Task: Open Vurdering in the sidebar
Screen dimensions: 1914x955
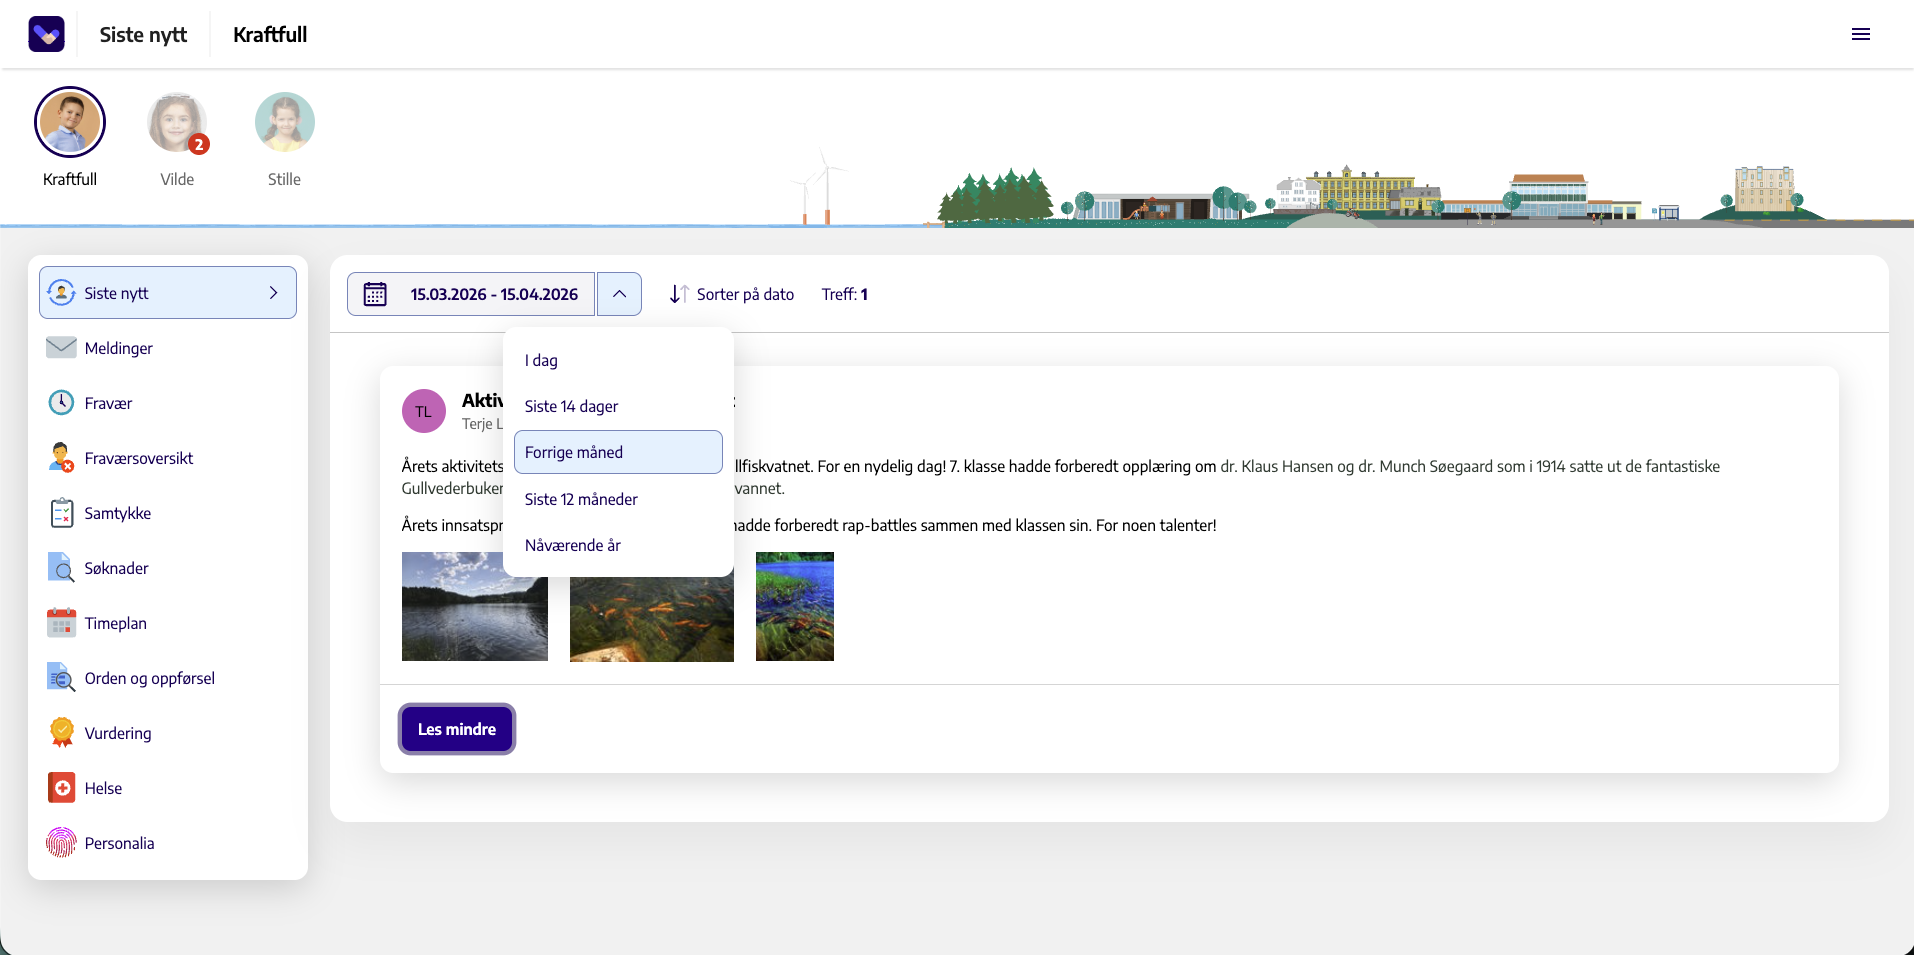Action: click(x=168, y=733)
